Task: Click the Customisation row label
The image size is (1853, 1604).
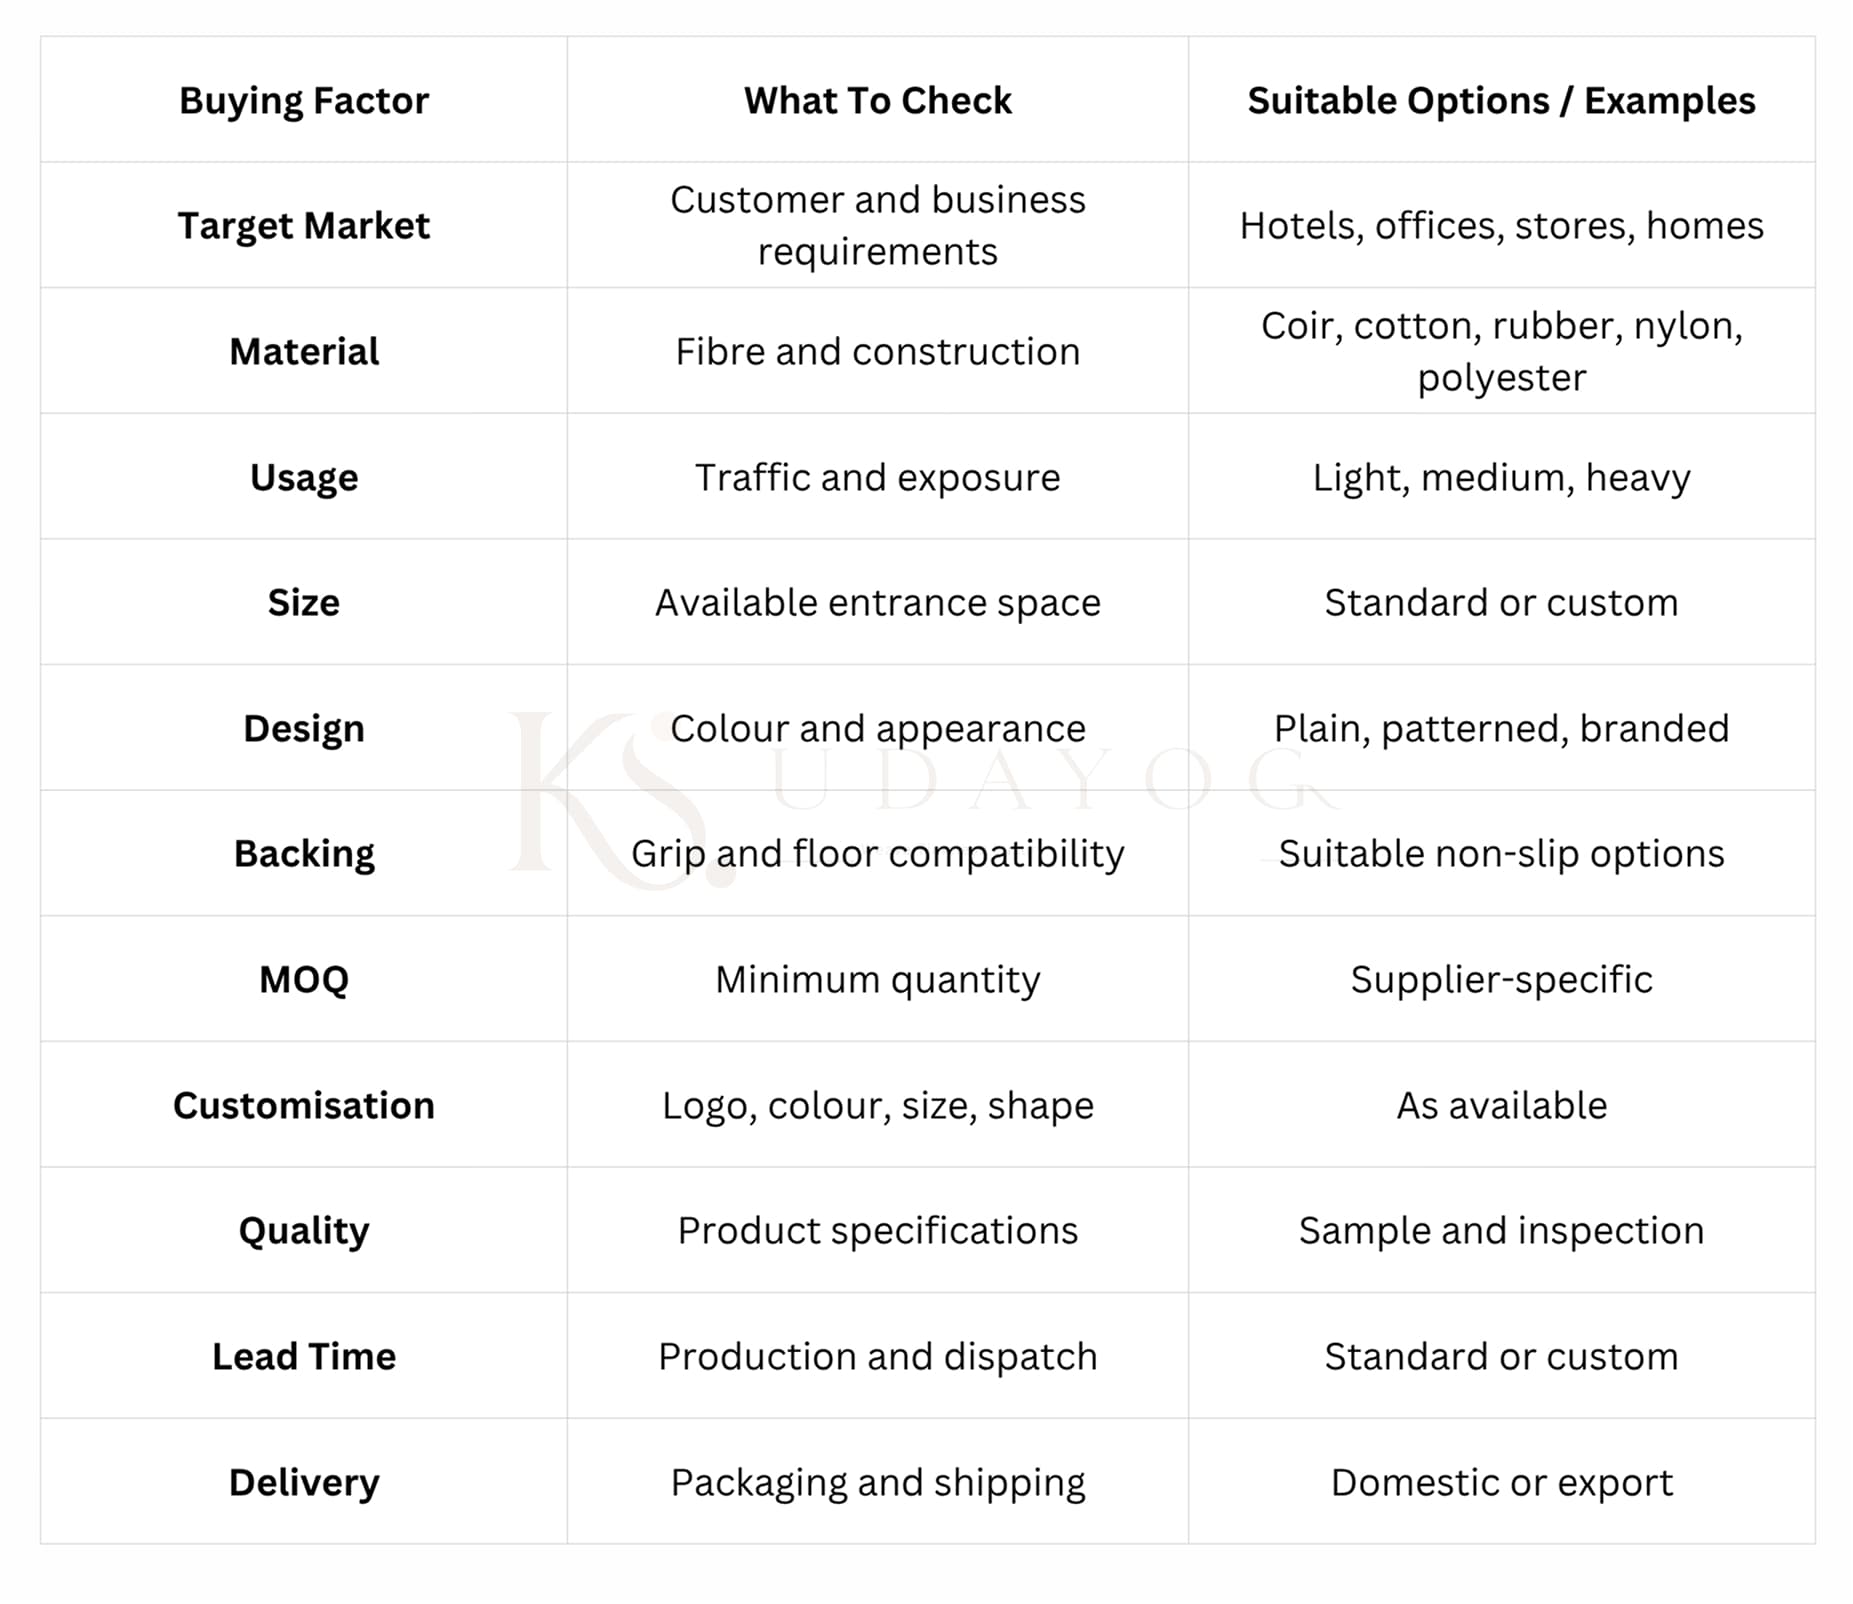Action: (x=303, y=1106)
